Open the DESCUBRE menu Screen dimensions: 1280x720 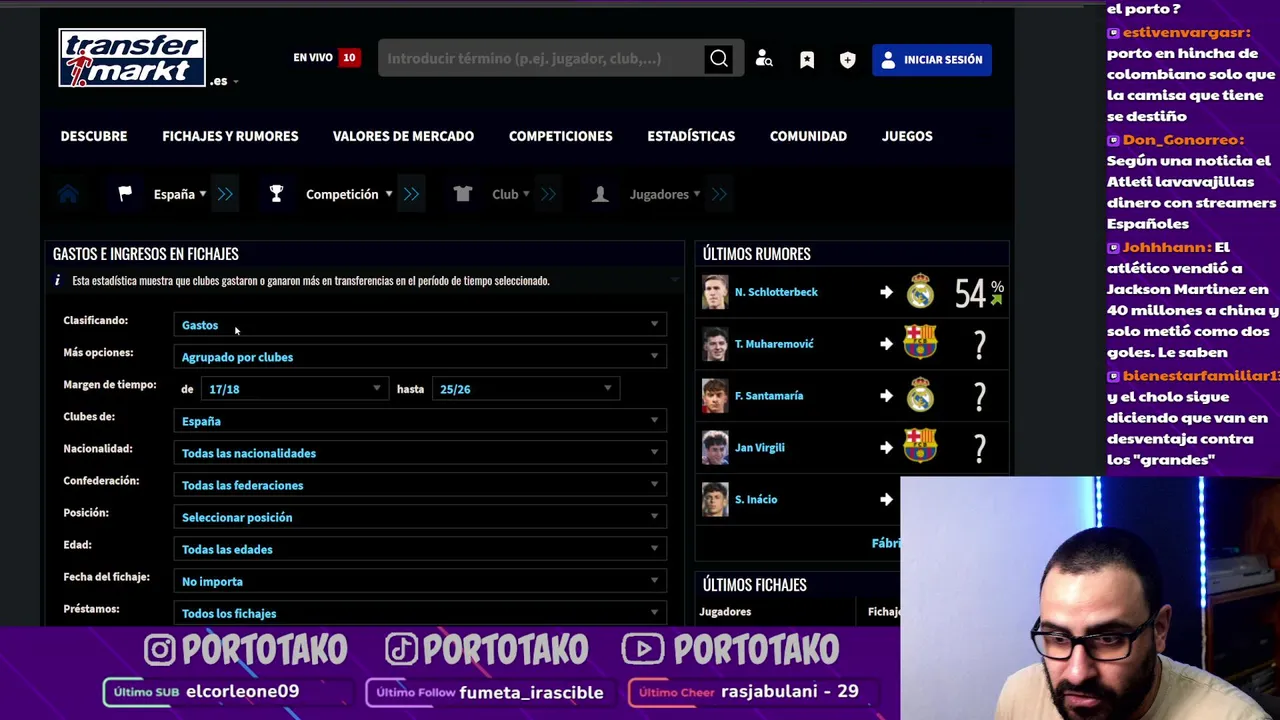[x=94, y=136]
